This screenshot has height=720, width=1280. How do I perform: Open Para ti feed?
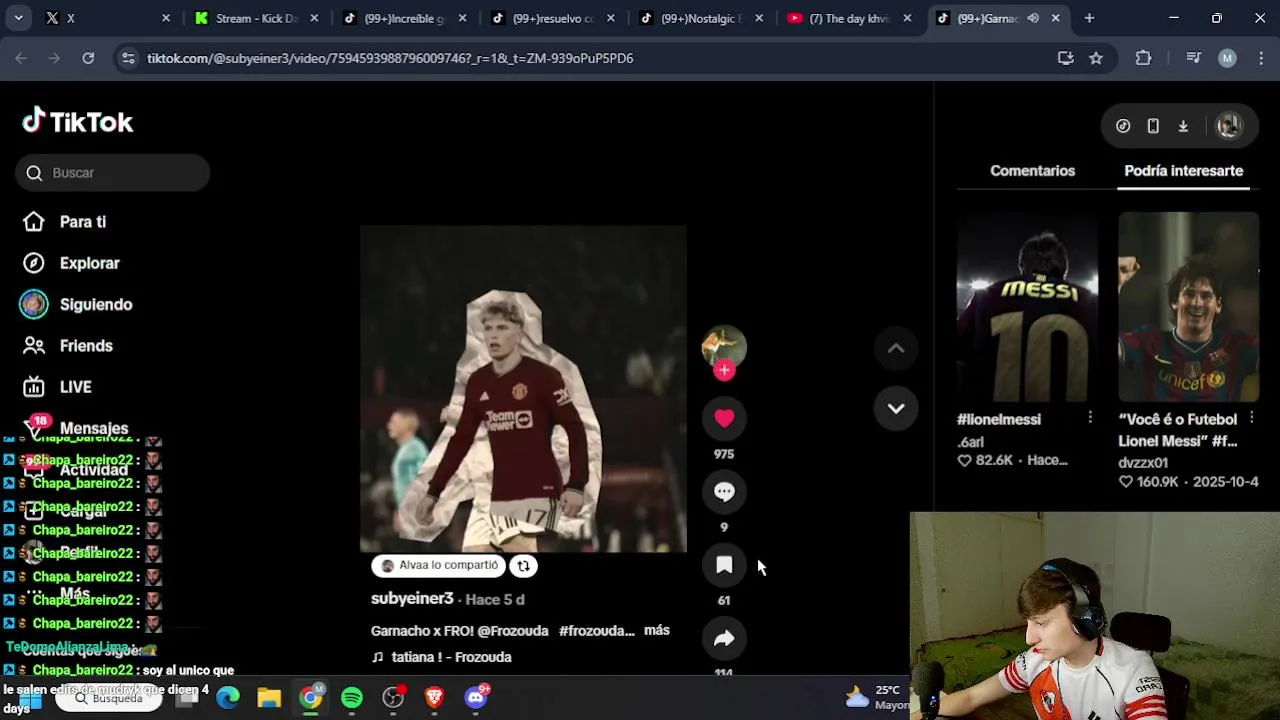[83, 222]
